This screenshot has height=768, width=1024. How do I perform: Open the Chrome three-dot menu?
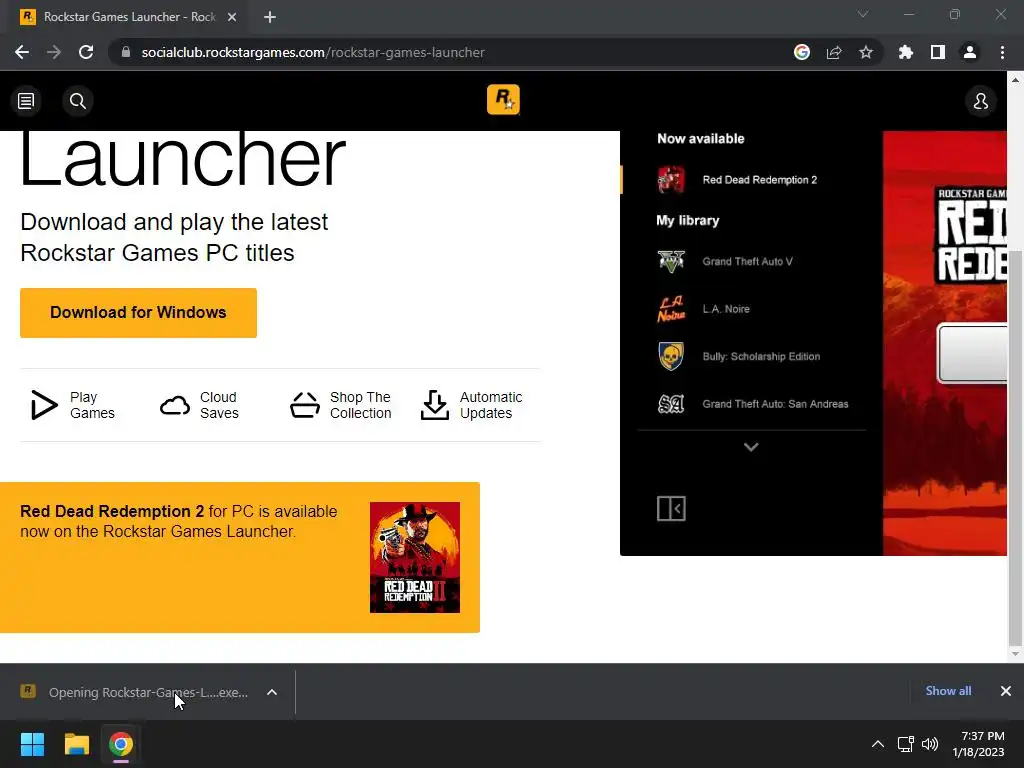(x=1002, y=52)
